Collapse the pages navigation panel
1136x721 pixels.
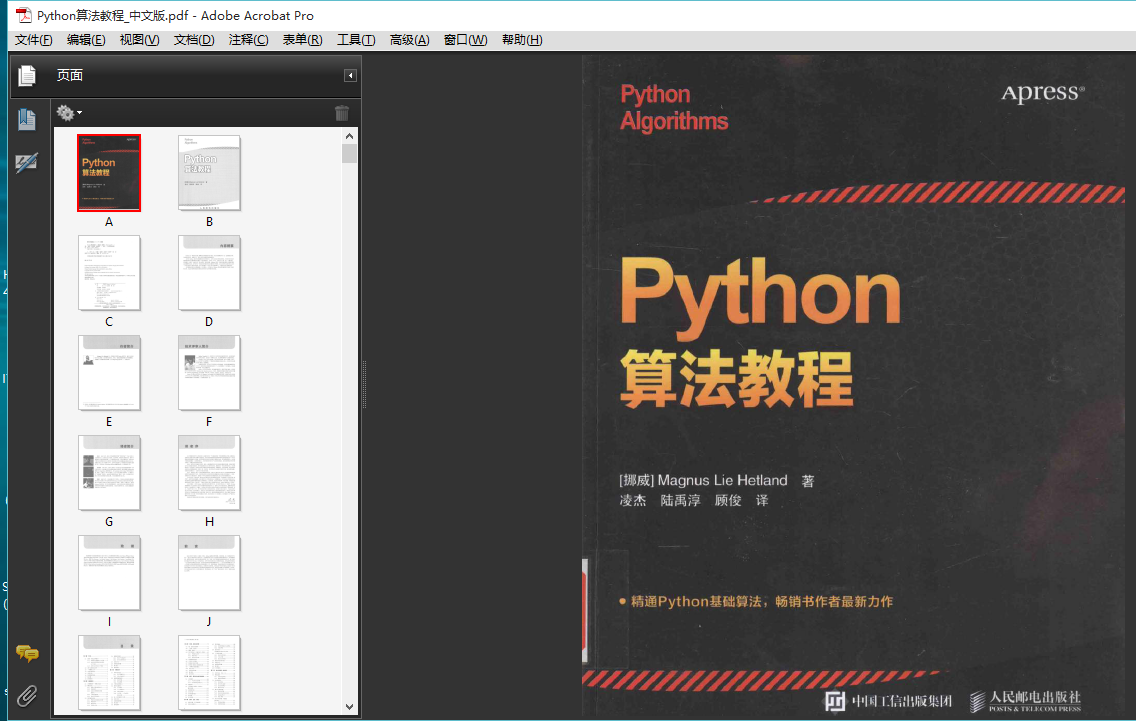(350, 75)
